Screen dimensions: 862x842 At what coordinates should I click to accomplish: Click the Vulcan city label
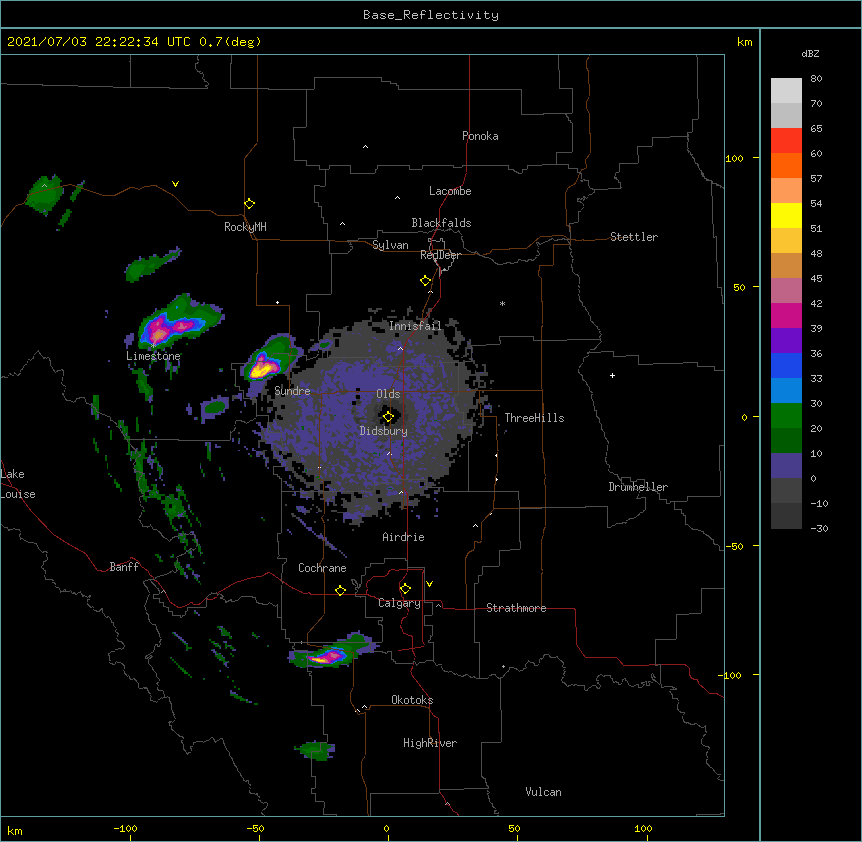click(543, 792)
